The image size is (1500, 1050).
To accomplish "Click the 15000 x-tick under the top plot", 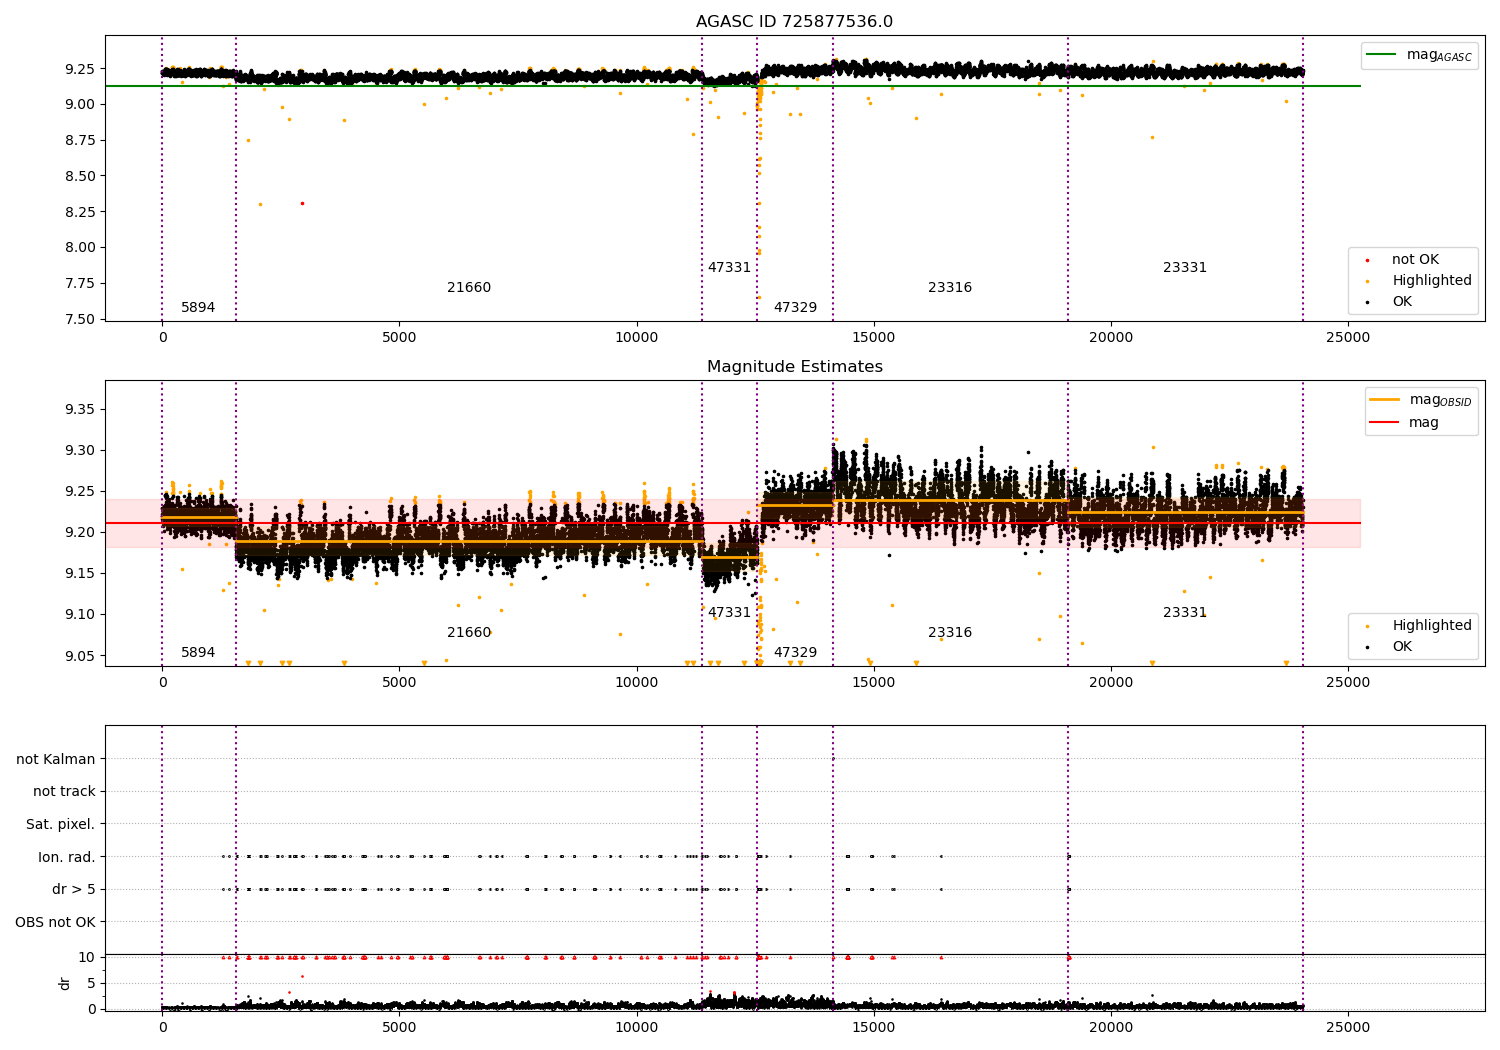I will click(873, 338).
